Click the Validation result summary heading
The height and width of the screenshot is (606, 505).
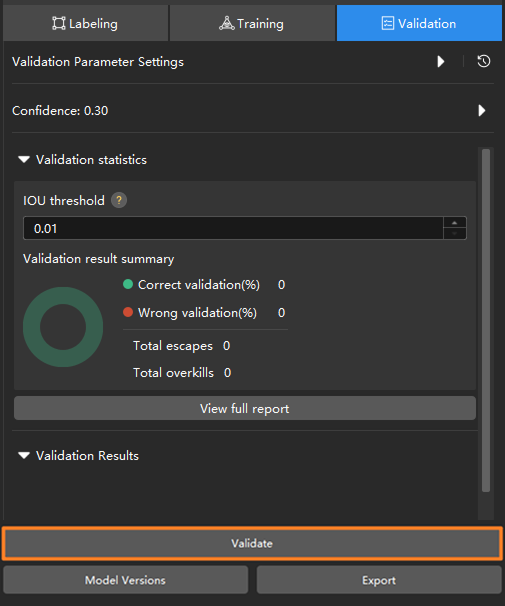(99, 259)
